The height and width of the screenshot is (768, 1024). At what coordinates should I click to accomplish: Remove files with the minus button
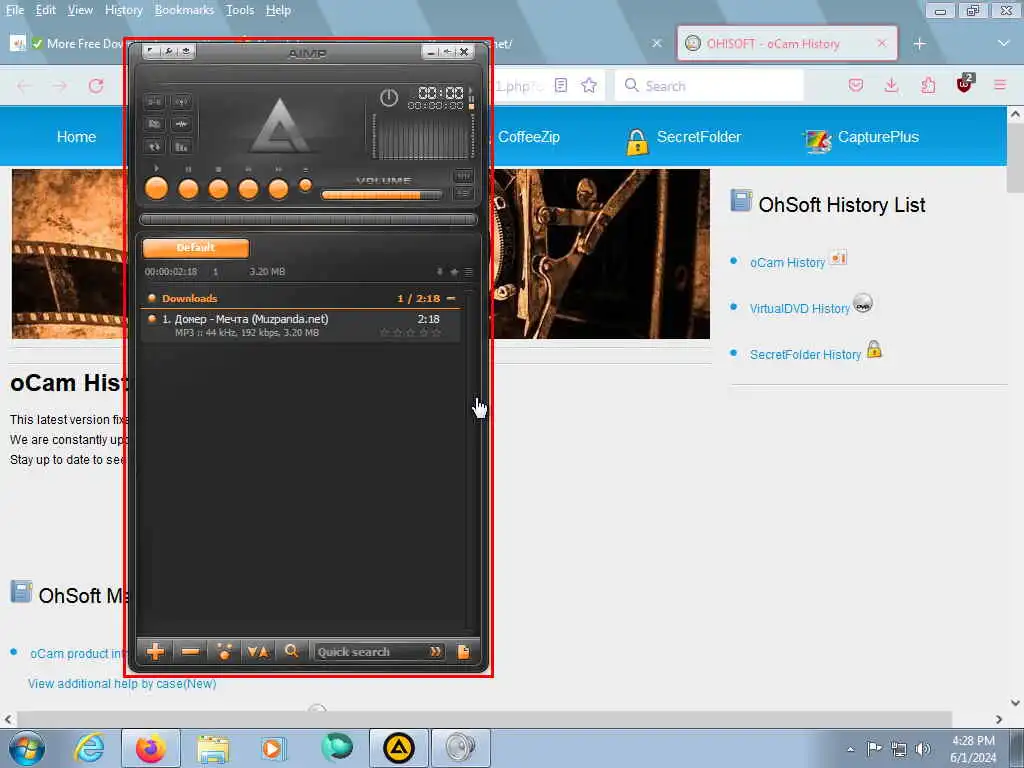(190, 651)
